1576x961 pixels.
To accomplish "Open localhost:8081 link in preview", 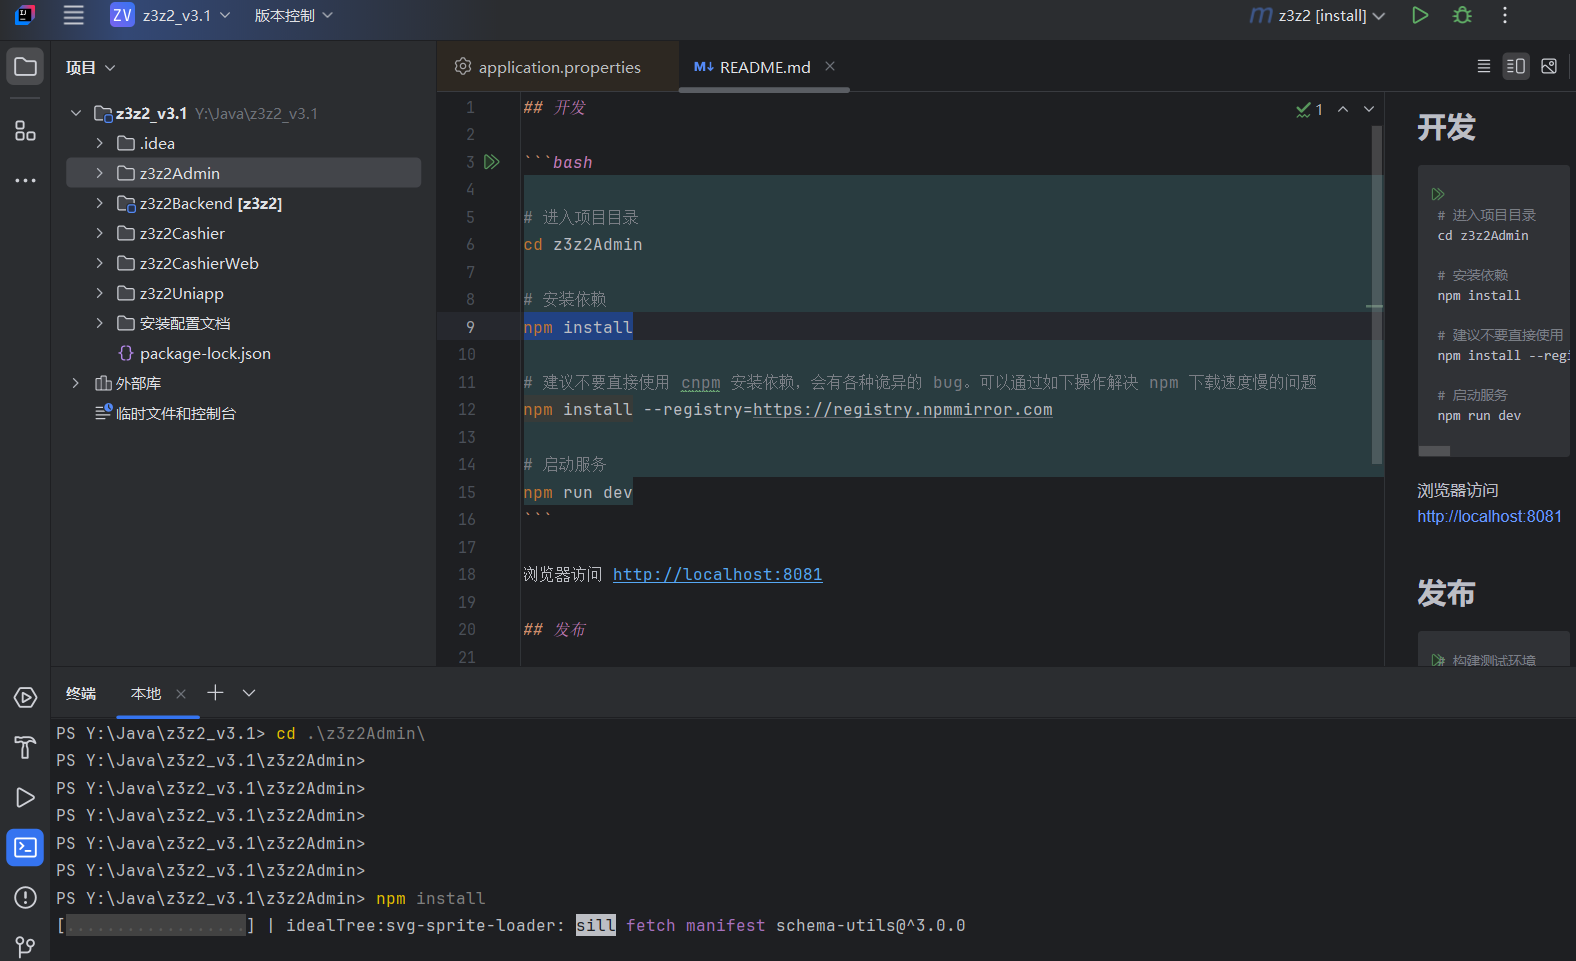I will (1489, 516).
